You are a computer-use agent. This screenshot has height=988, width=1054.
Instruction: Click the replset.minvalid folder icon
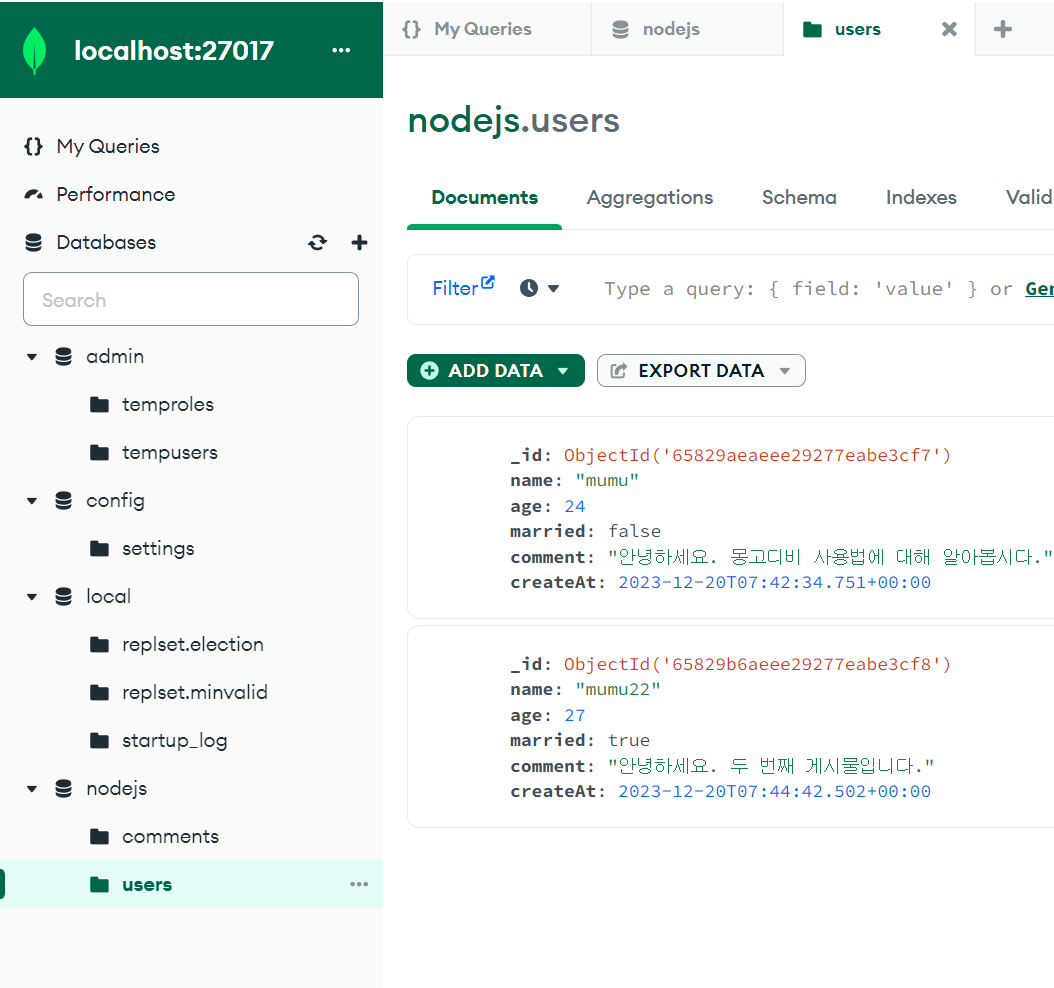[x=99, y=693]
